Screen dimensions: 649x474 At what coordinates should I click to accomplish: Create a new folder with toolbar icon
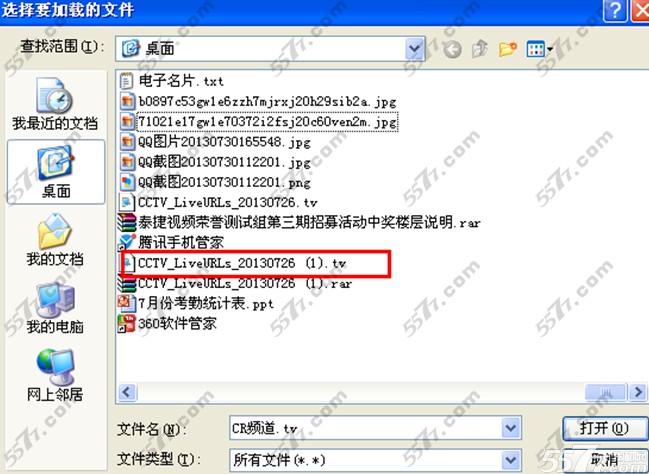(x=508, y=49)
